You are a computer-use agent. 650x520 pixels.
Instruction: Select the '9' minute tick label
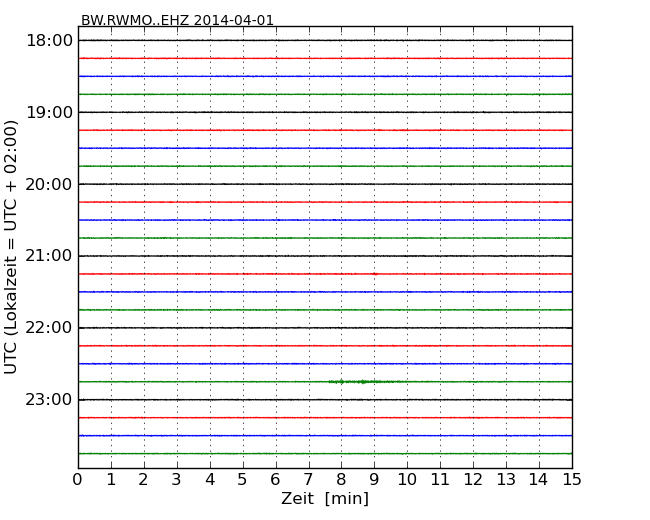click(374, 480)
